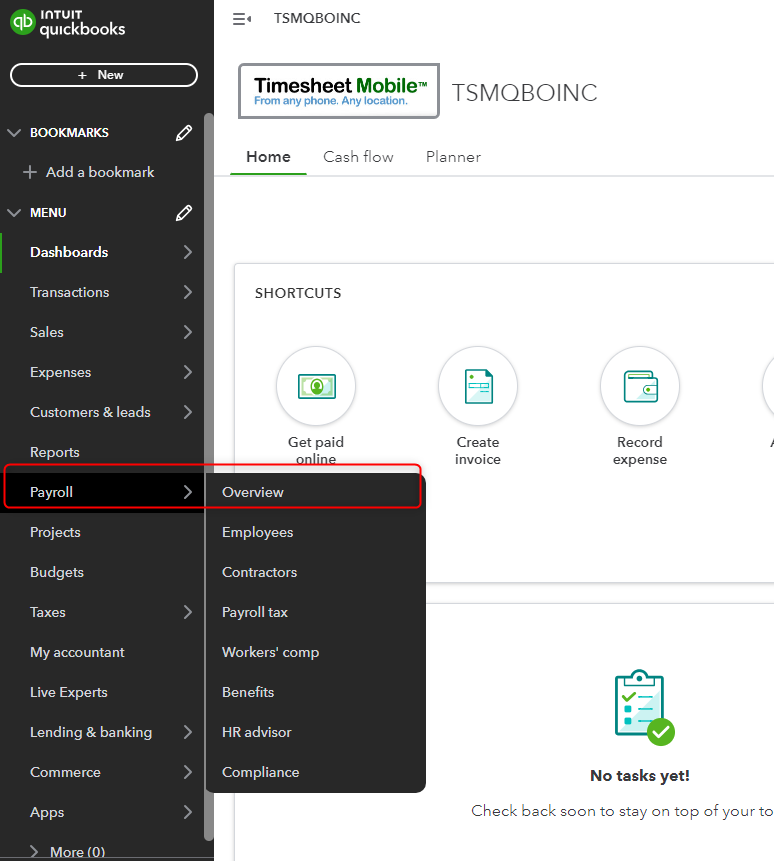Edit the menu using its pencil icon
The width and height of the screenshot is (774, 861).
coord(184,213)
